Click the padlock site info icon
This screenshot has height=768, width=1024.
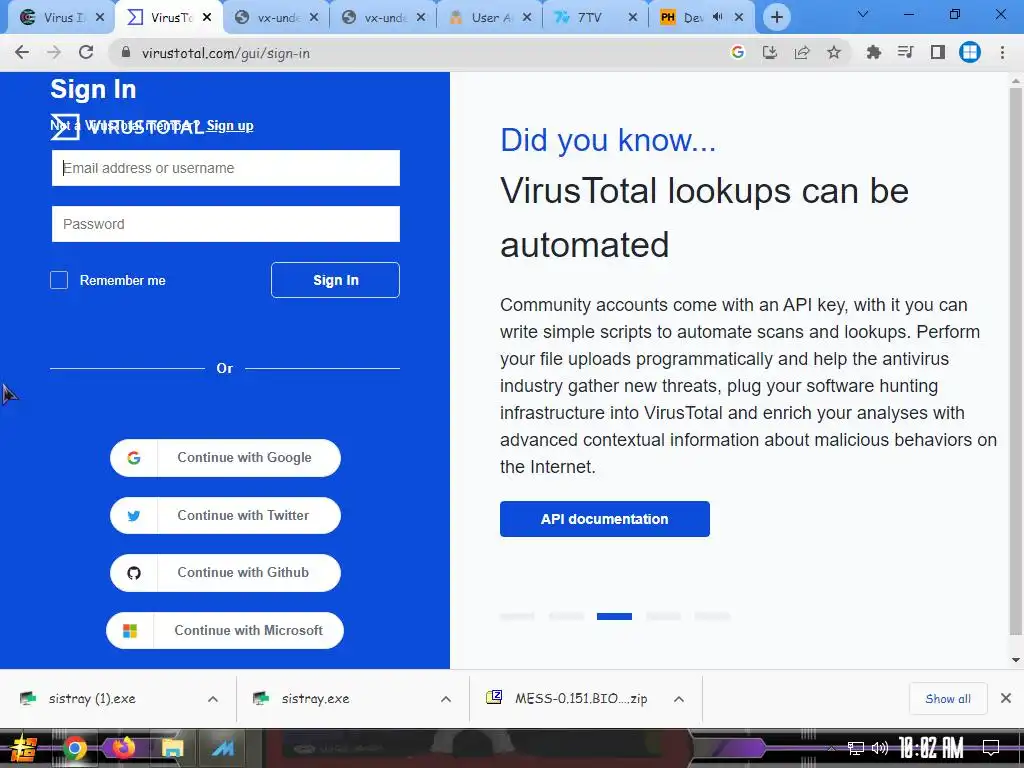(x=125, y=52)
